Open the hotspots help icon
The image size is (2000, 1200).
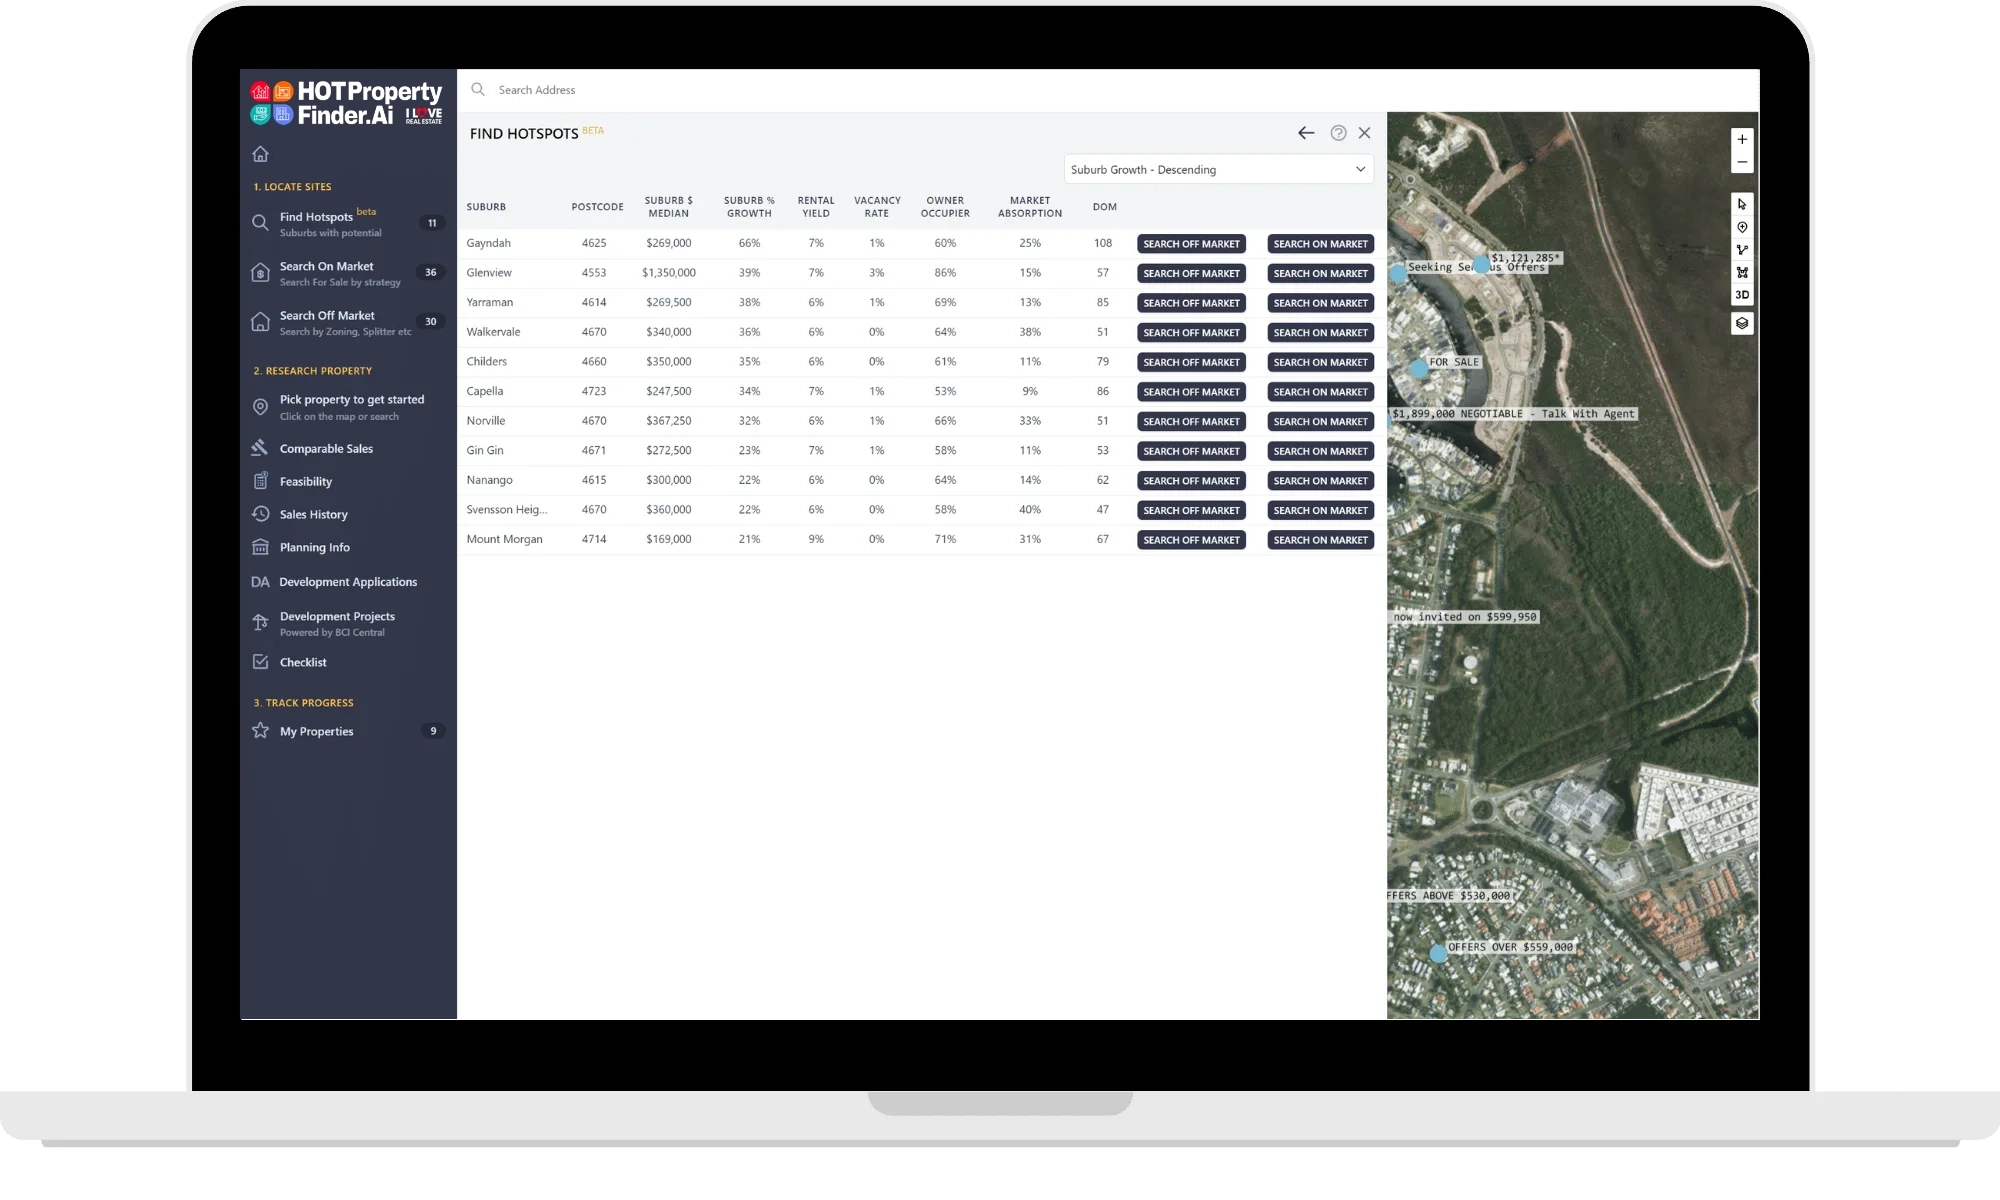coord(1338,133)
